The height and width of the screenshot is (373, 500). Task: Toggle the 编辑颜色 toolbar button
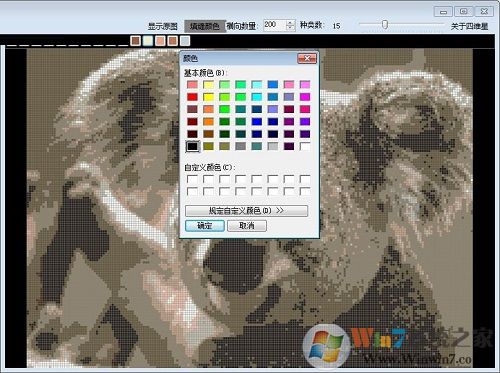tap(205, 26)
